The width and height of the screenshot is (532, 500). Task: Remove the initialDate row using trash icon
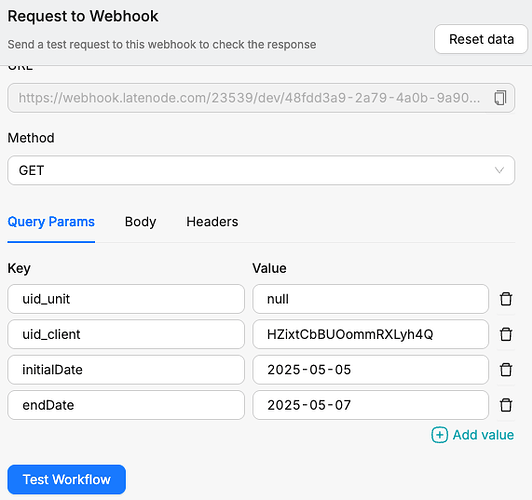coord(506,369)
